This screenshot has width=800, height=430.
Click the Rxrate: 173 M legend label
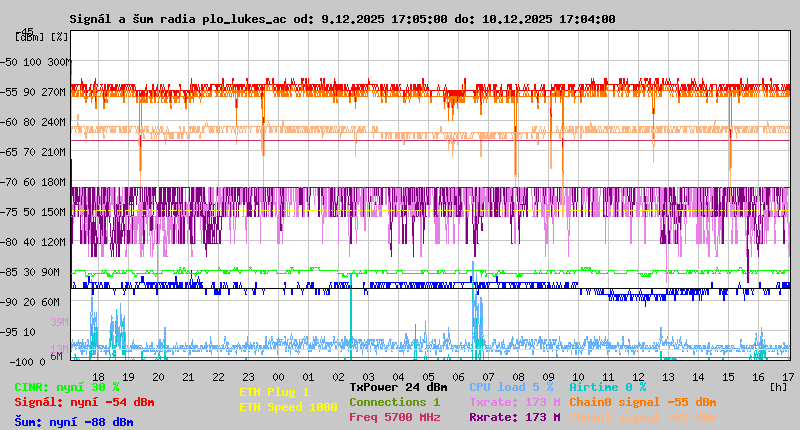pyautogui.click(x=515, y=417)
